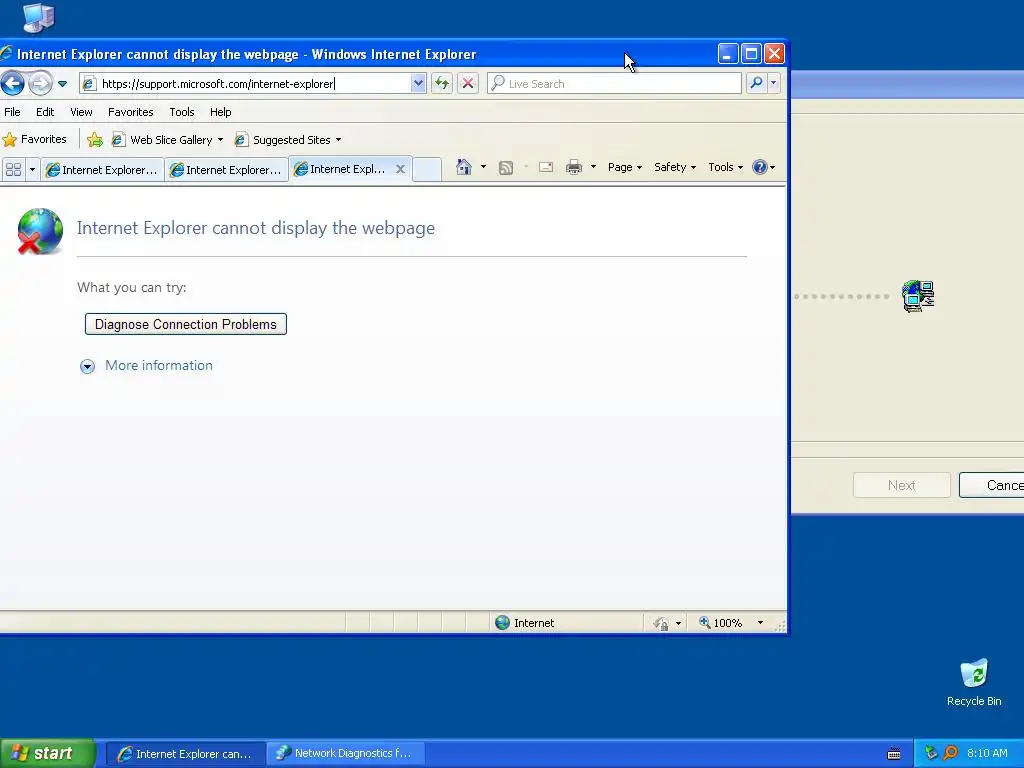This screenshot has height=768, width=1024.
Task: Click the globe error icon on page
Action: pos(40,231)
